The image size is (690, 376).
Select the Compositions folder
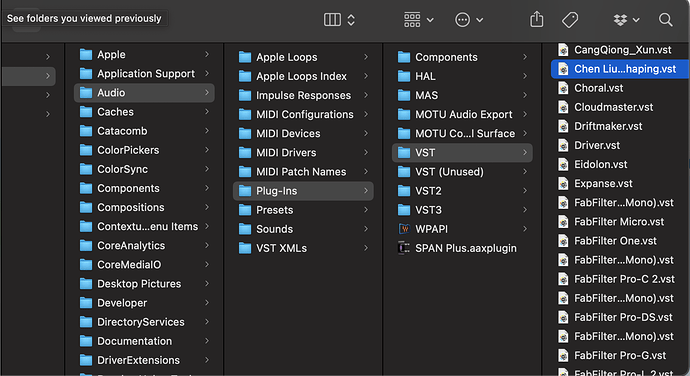tap(144, 207)
